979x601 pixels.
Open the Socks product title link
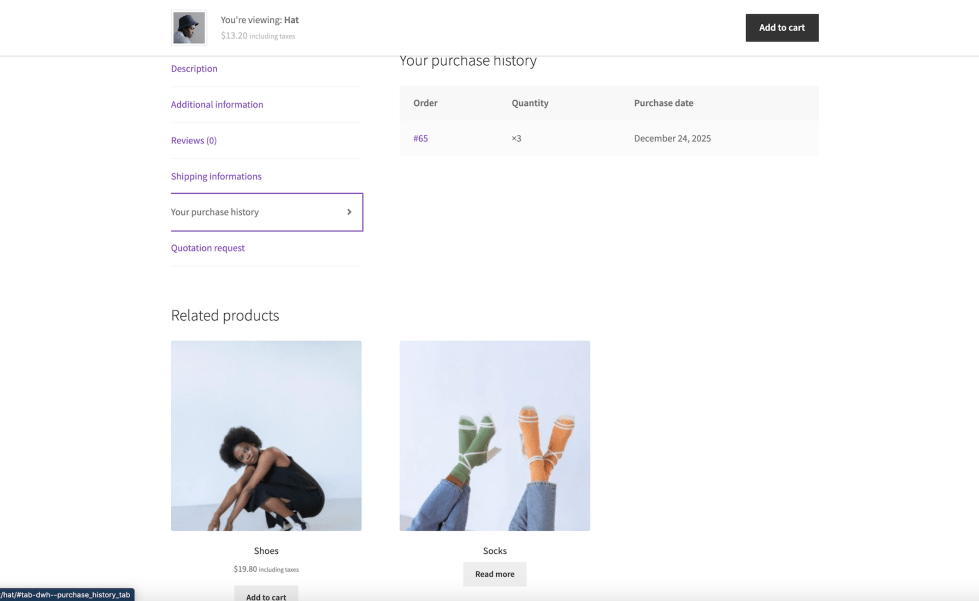coord(494,551)
